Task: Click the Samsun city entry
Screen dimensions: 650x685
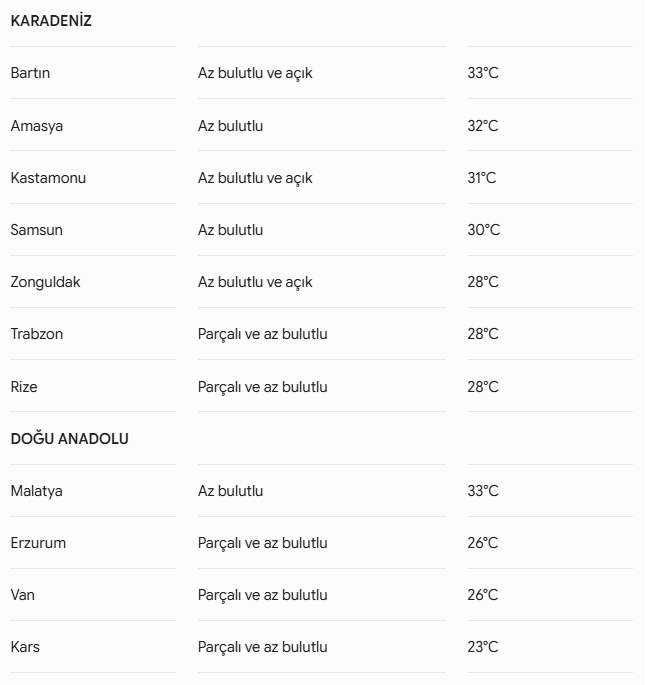Action: click(37, 230)
